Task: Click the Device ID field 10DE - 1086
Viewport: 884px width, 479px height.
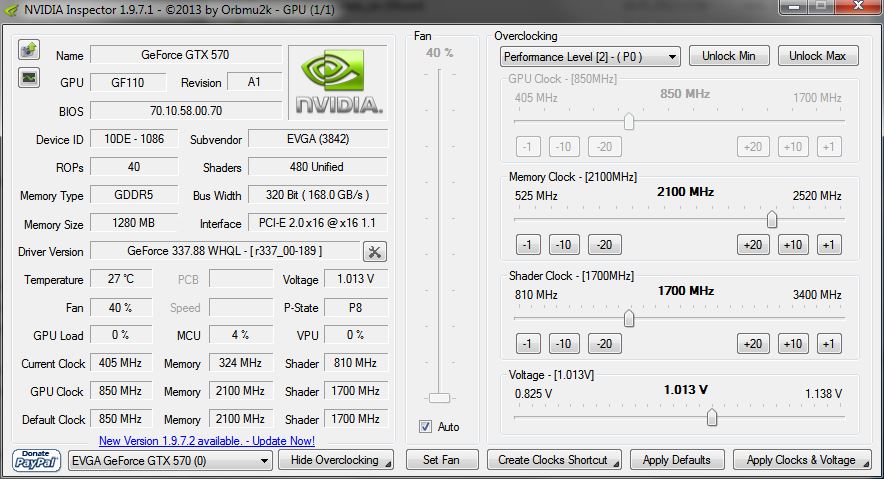Action: (x=134, y=139)
